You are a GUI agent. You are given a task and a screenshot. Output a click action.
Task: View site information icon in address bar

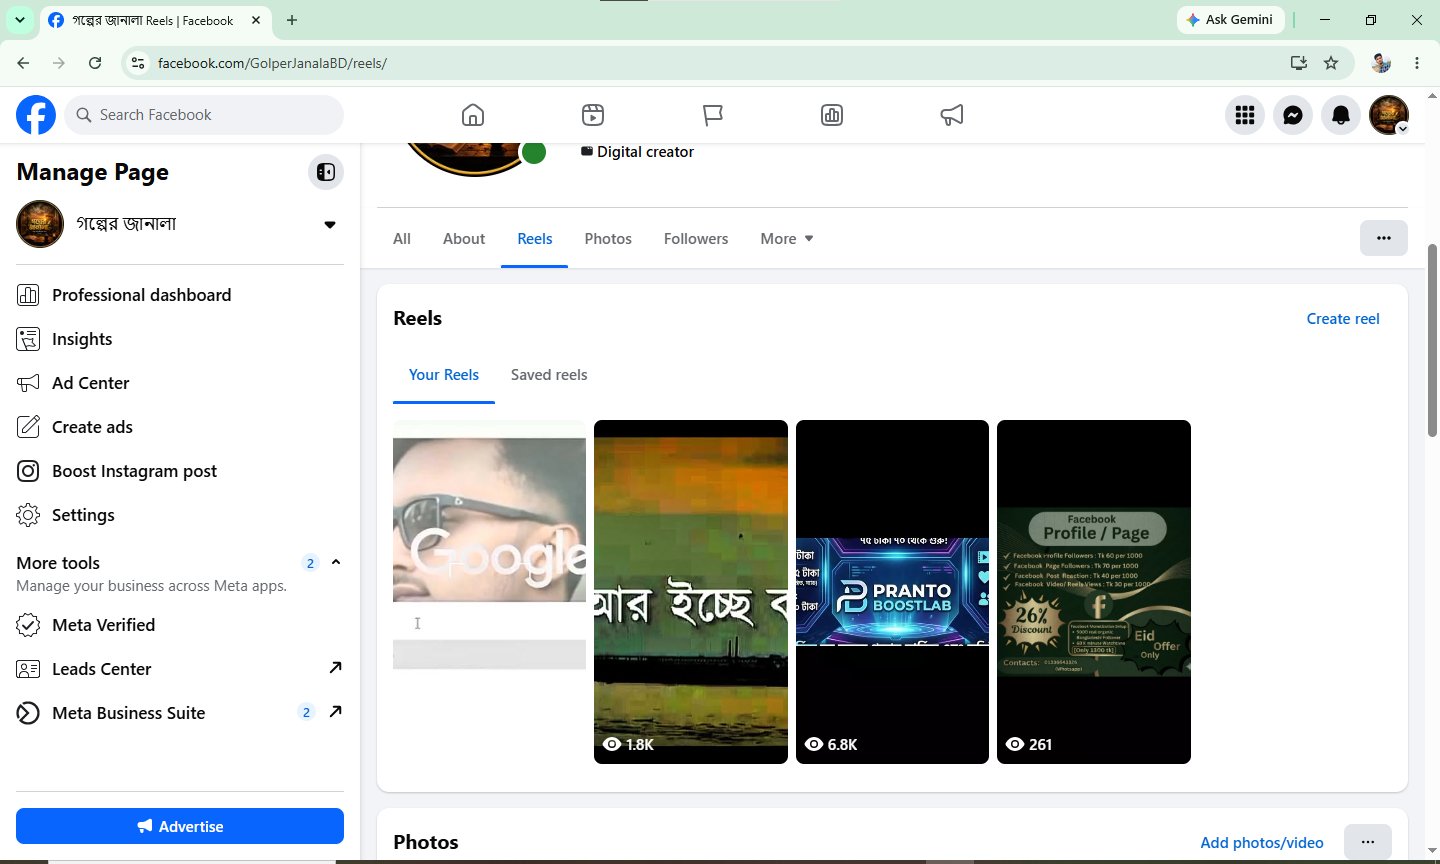[x=139, y=63]
